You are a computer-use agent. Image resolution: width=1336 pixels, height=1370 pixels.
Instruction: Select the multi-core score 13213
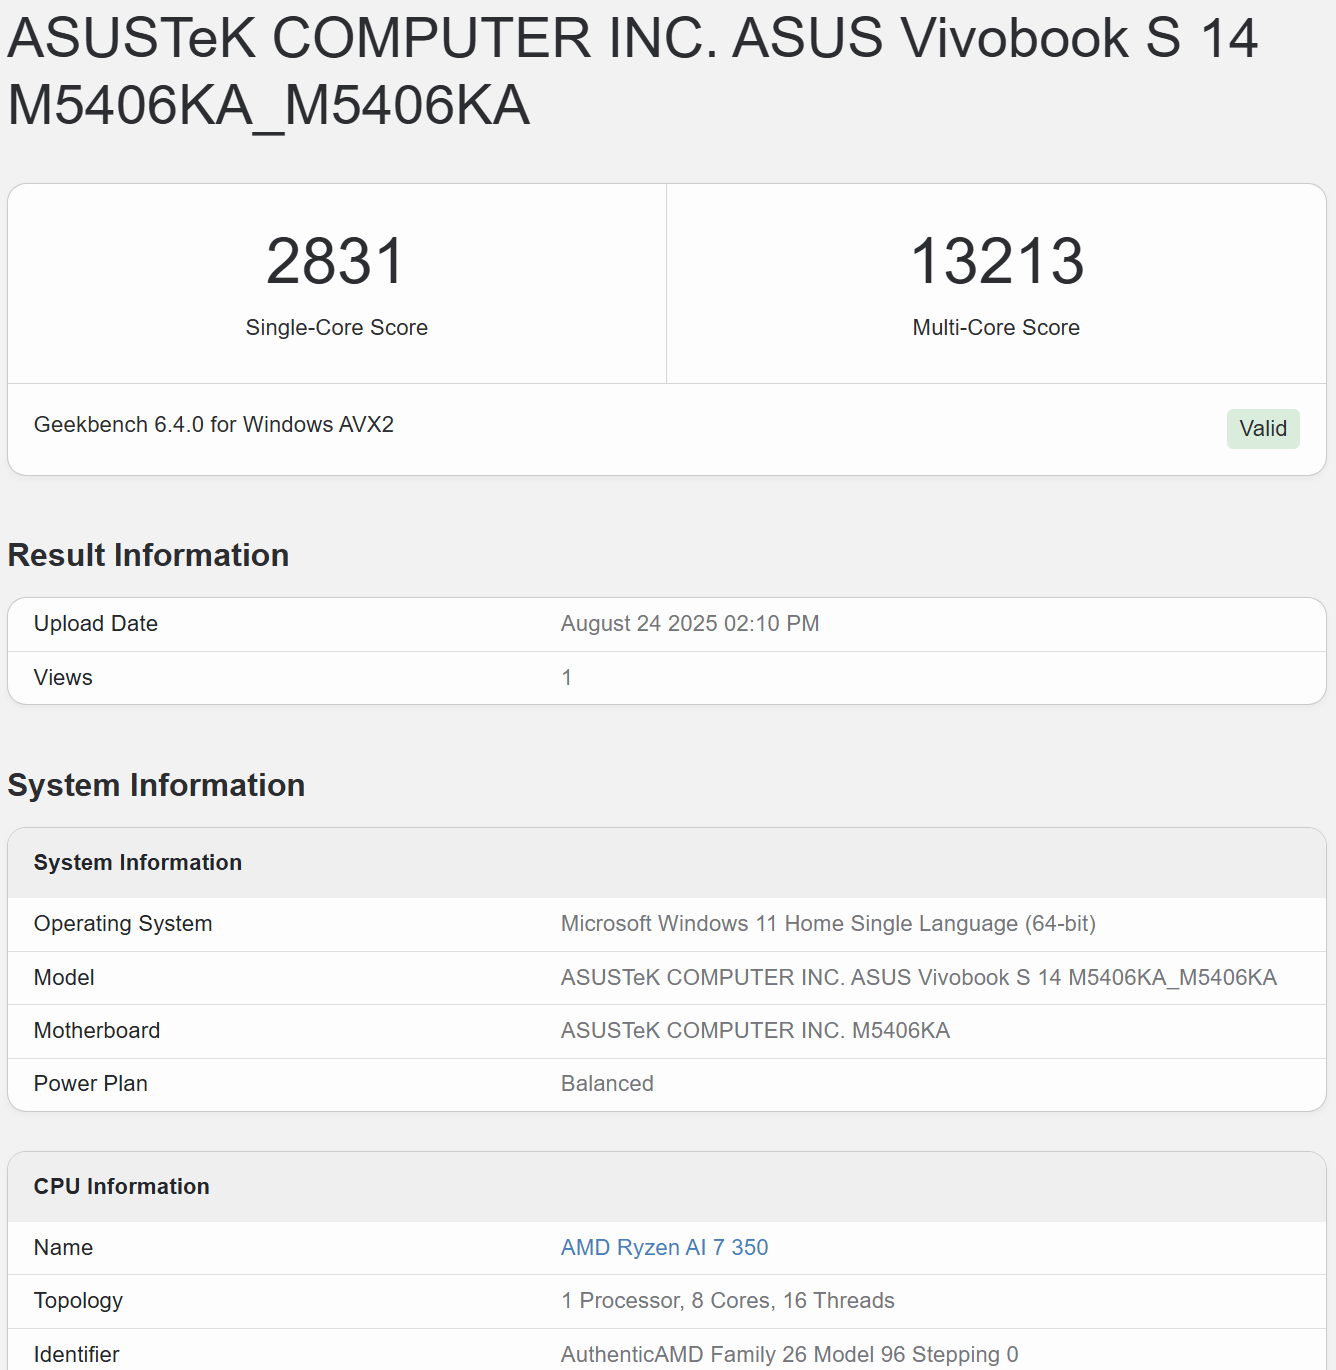tap(997, 261)
